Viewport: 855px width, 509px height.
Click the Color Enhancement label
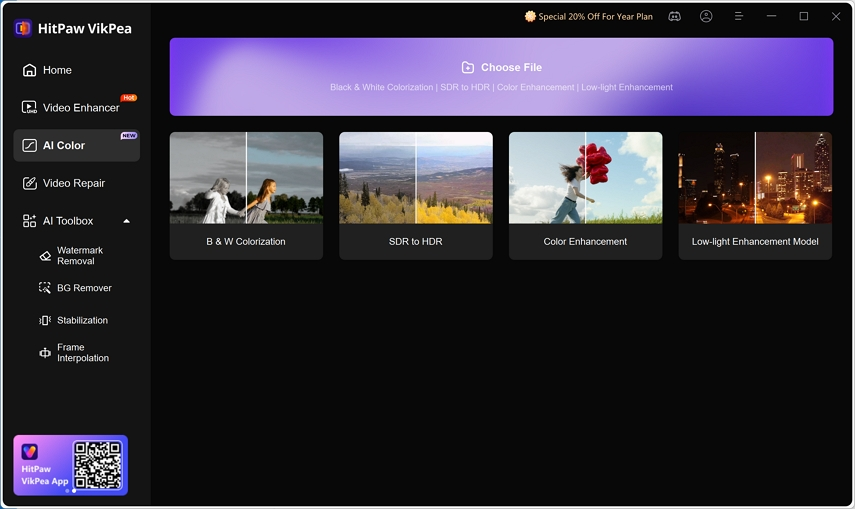pyautogui.click(x=585, y=241)
